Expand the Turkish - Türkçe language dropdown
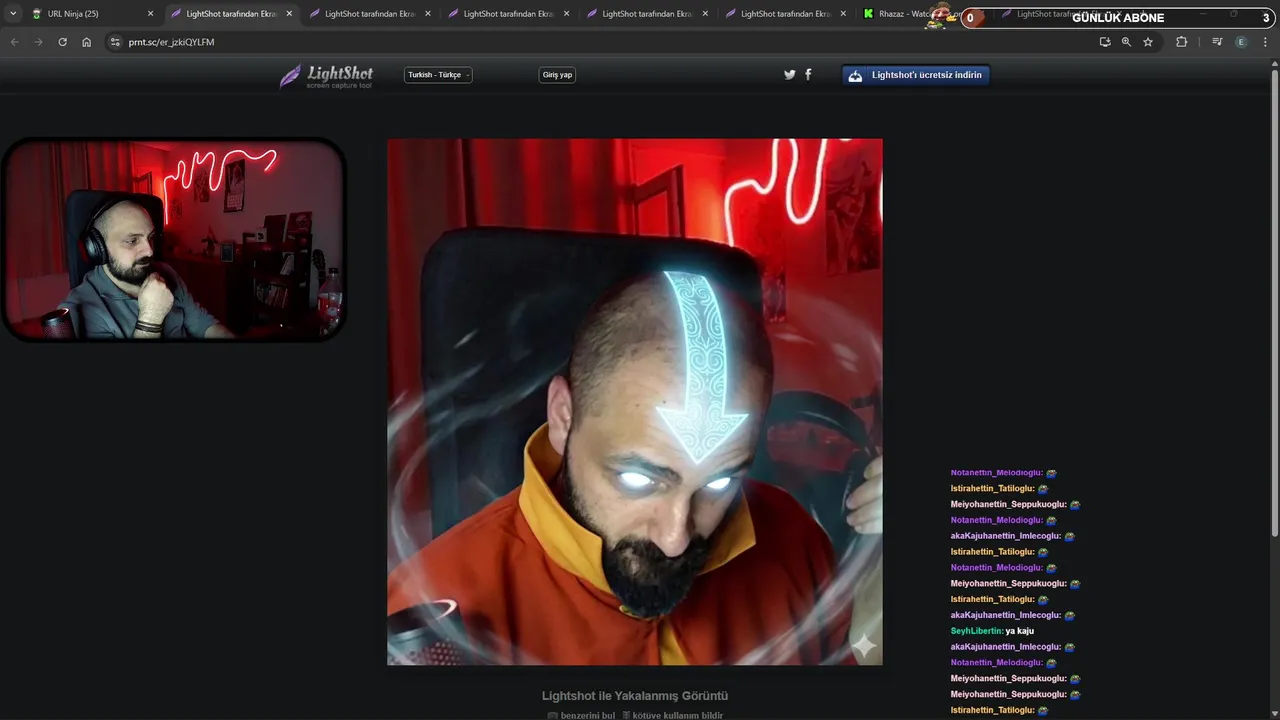Image resolution: width=1280 pixels, height=720 pixels. coord(437,75)
